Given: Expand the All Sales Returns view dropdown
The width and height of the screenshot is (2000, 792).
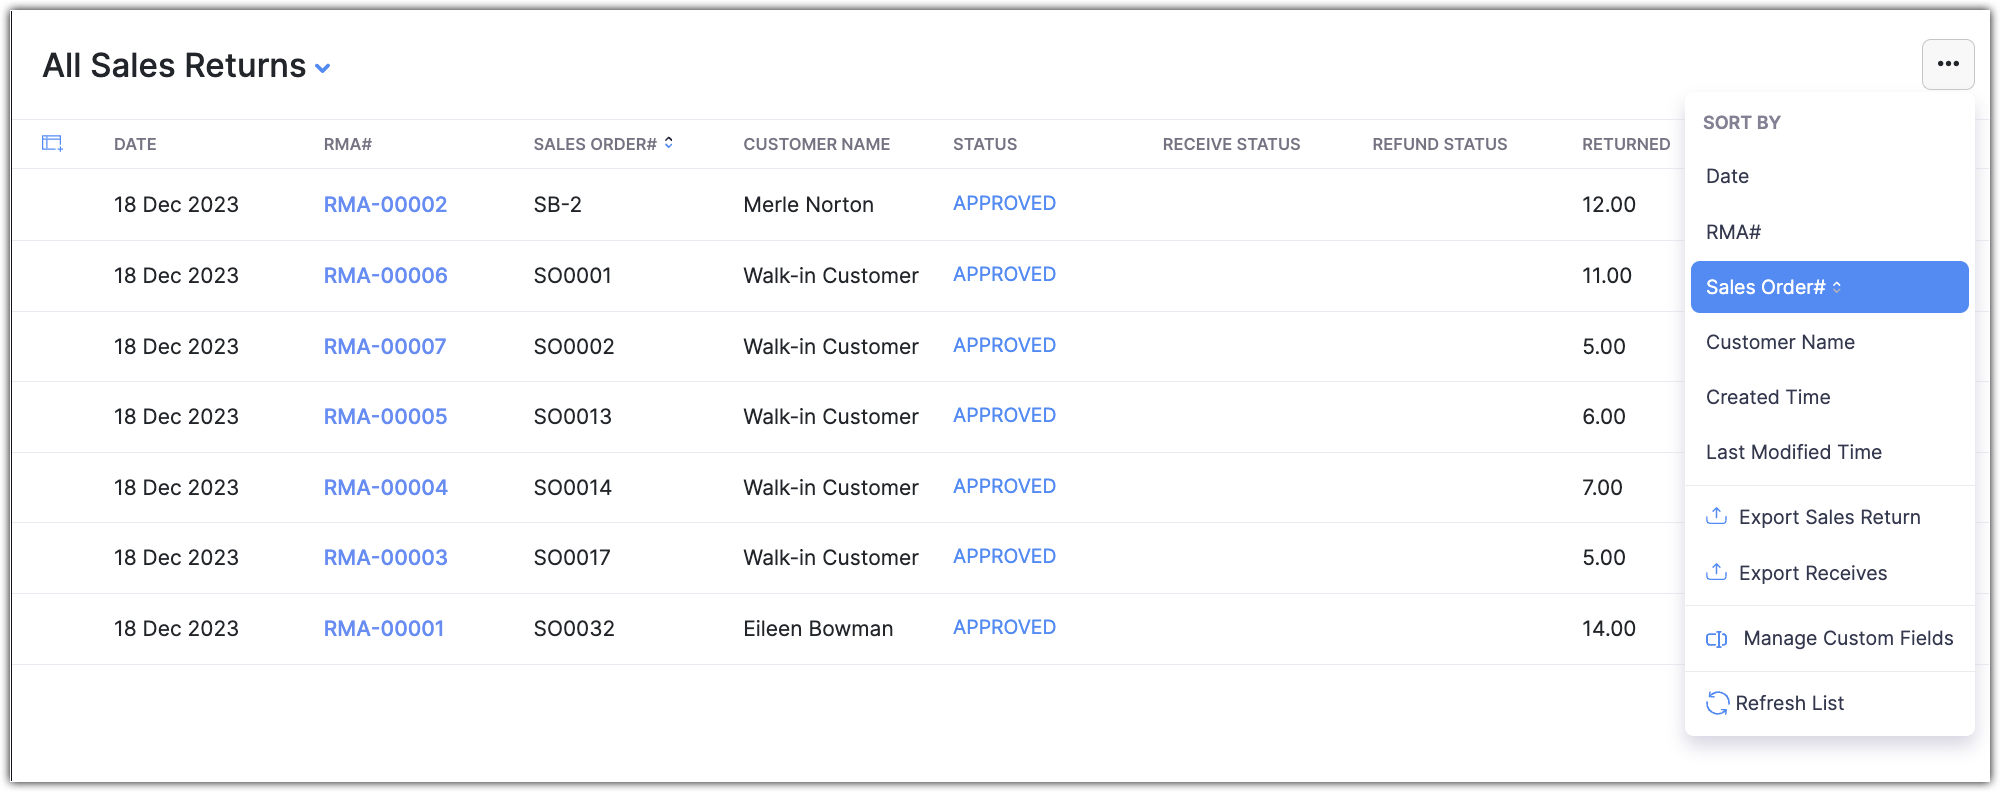Looking at the screenshot, I should pos(323,68).
